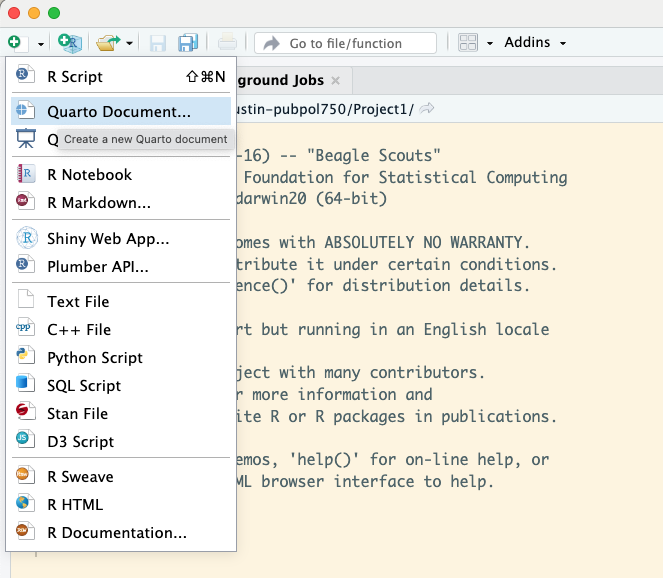Switch to the Background Jobs tab

(x=280, y=80)
